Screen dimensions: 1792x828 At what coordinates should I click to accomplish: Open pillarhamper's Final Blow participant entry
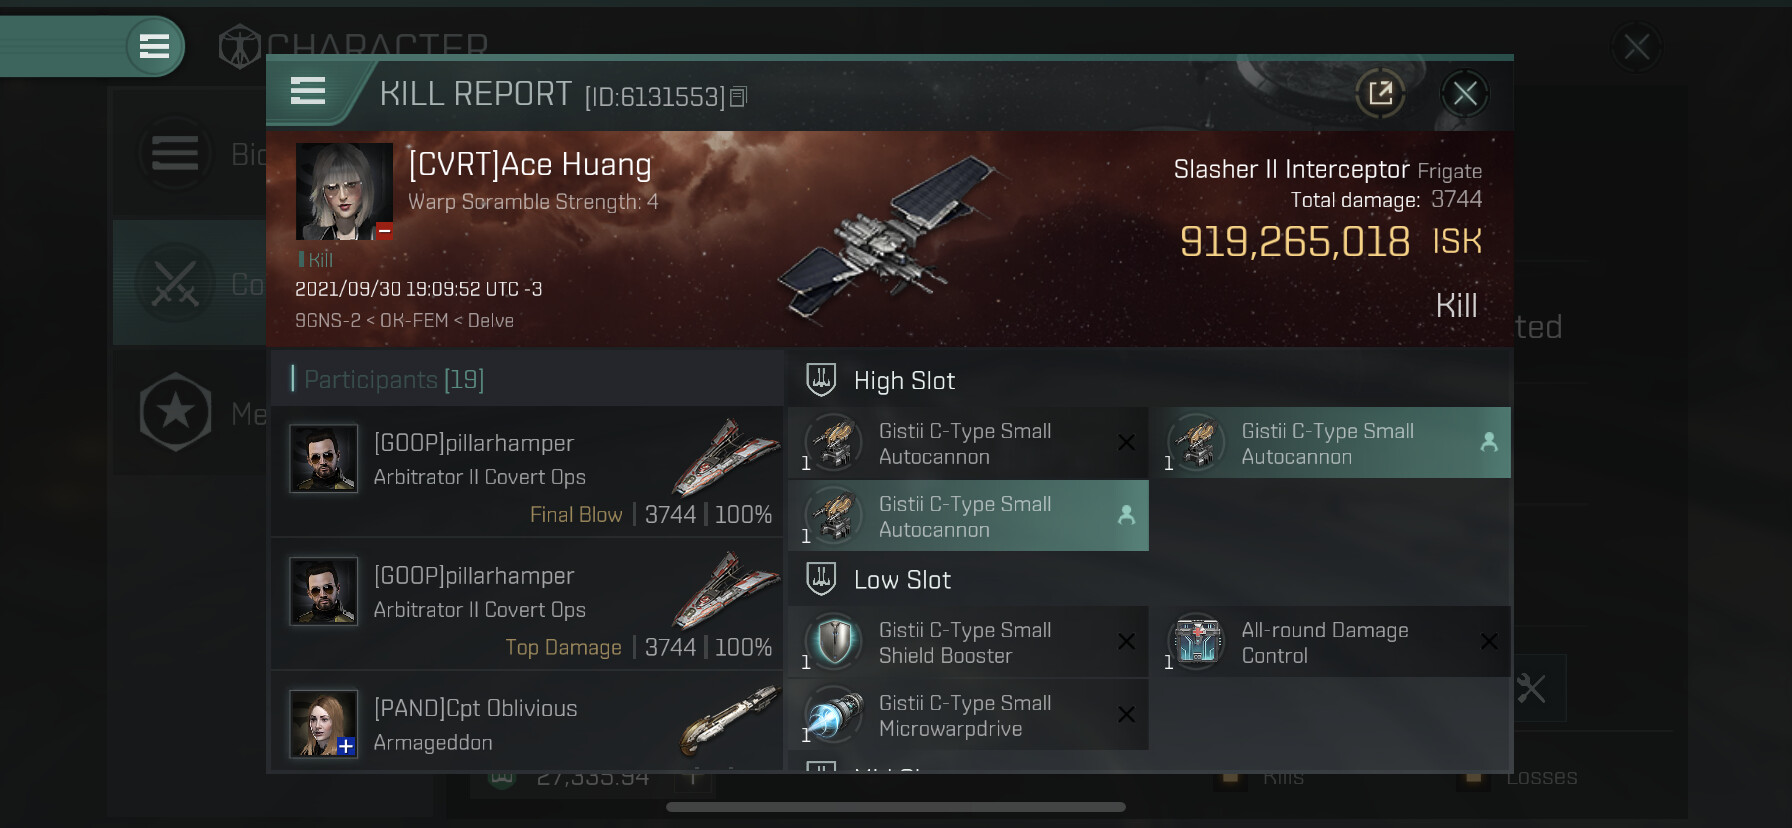pyautogui.click(x=527, y=472)
